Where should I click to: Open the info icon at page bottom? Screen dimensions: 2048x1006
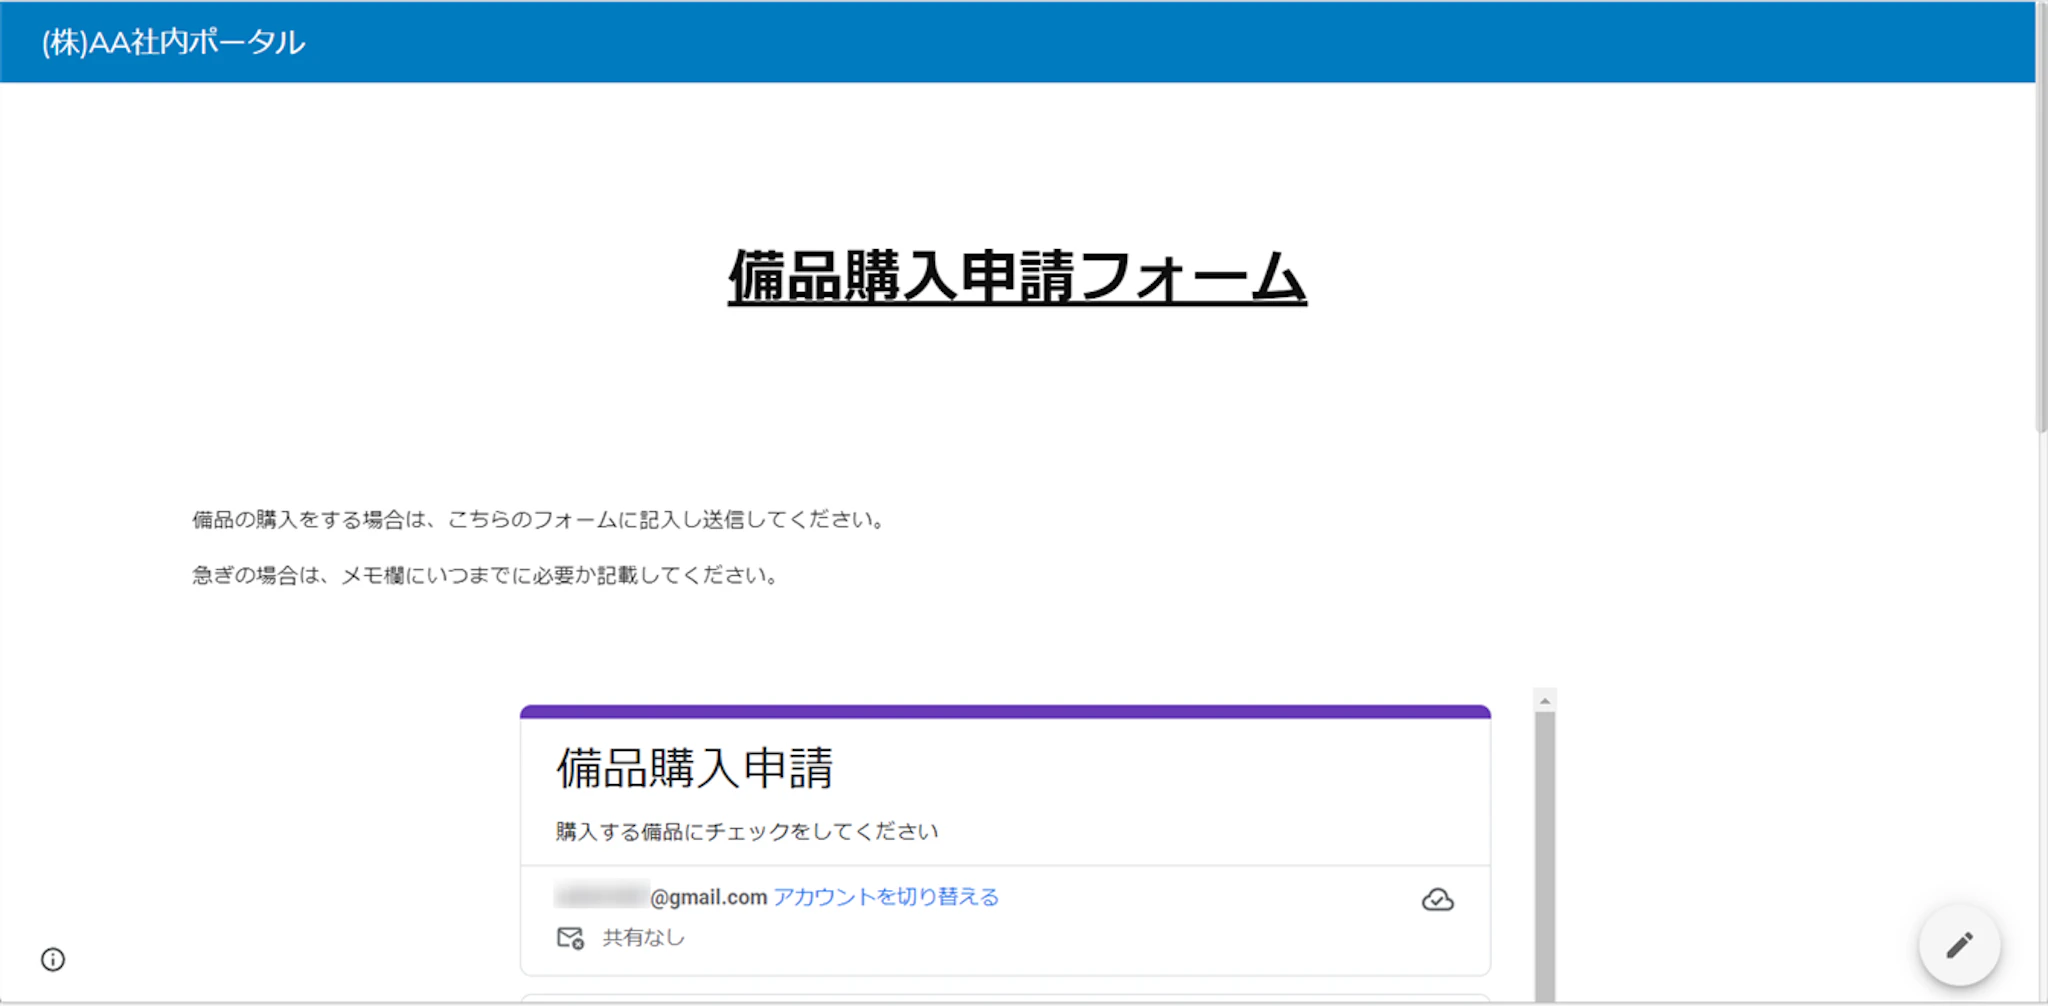click(x=53, y=960)
